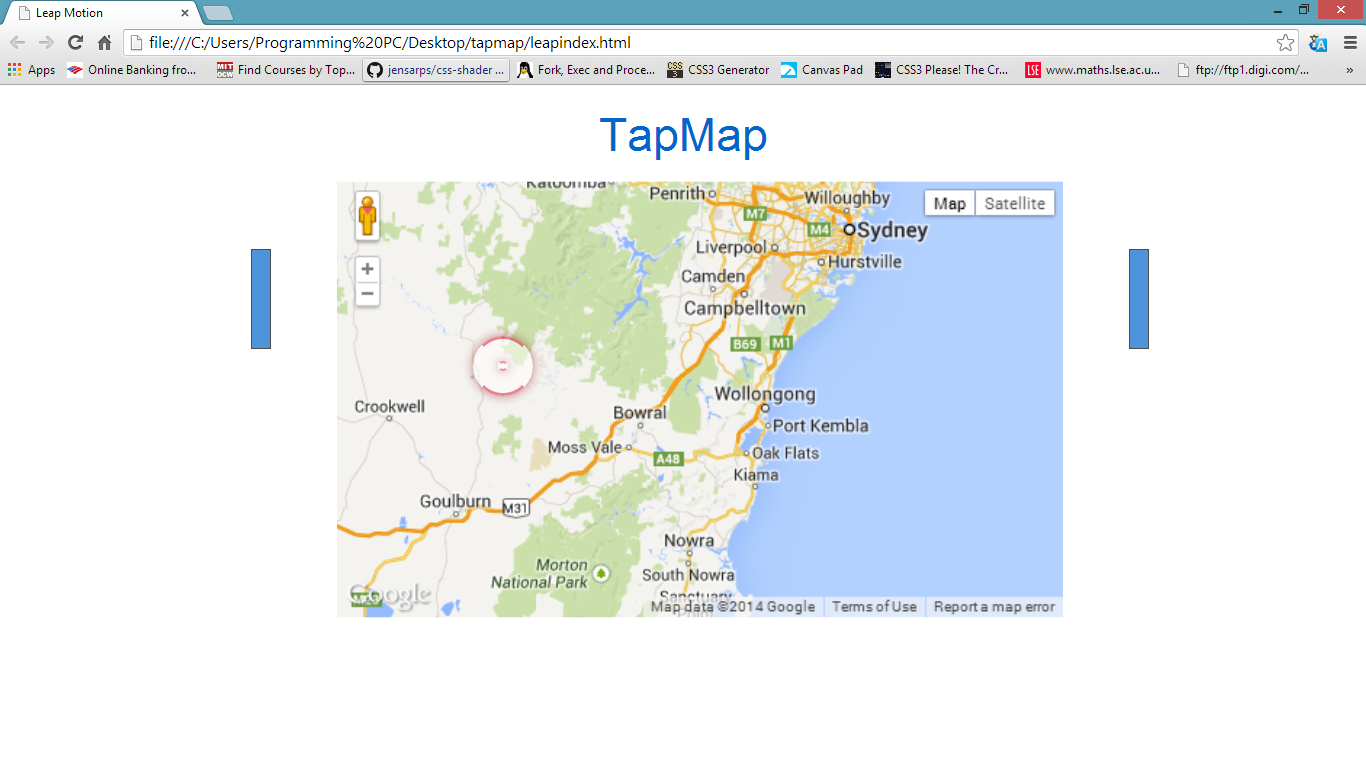The height and width of the screenshot is (768, 1366).
Task: Click the M7 road shield
Action: [755, 214]
